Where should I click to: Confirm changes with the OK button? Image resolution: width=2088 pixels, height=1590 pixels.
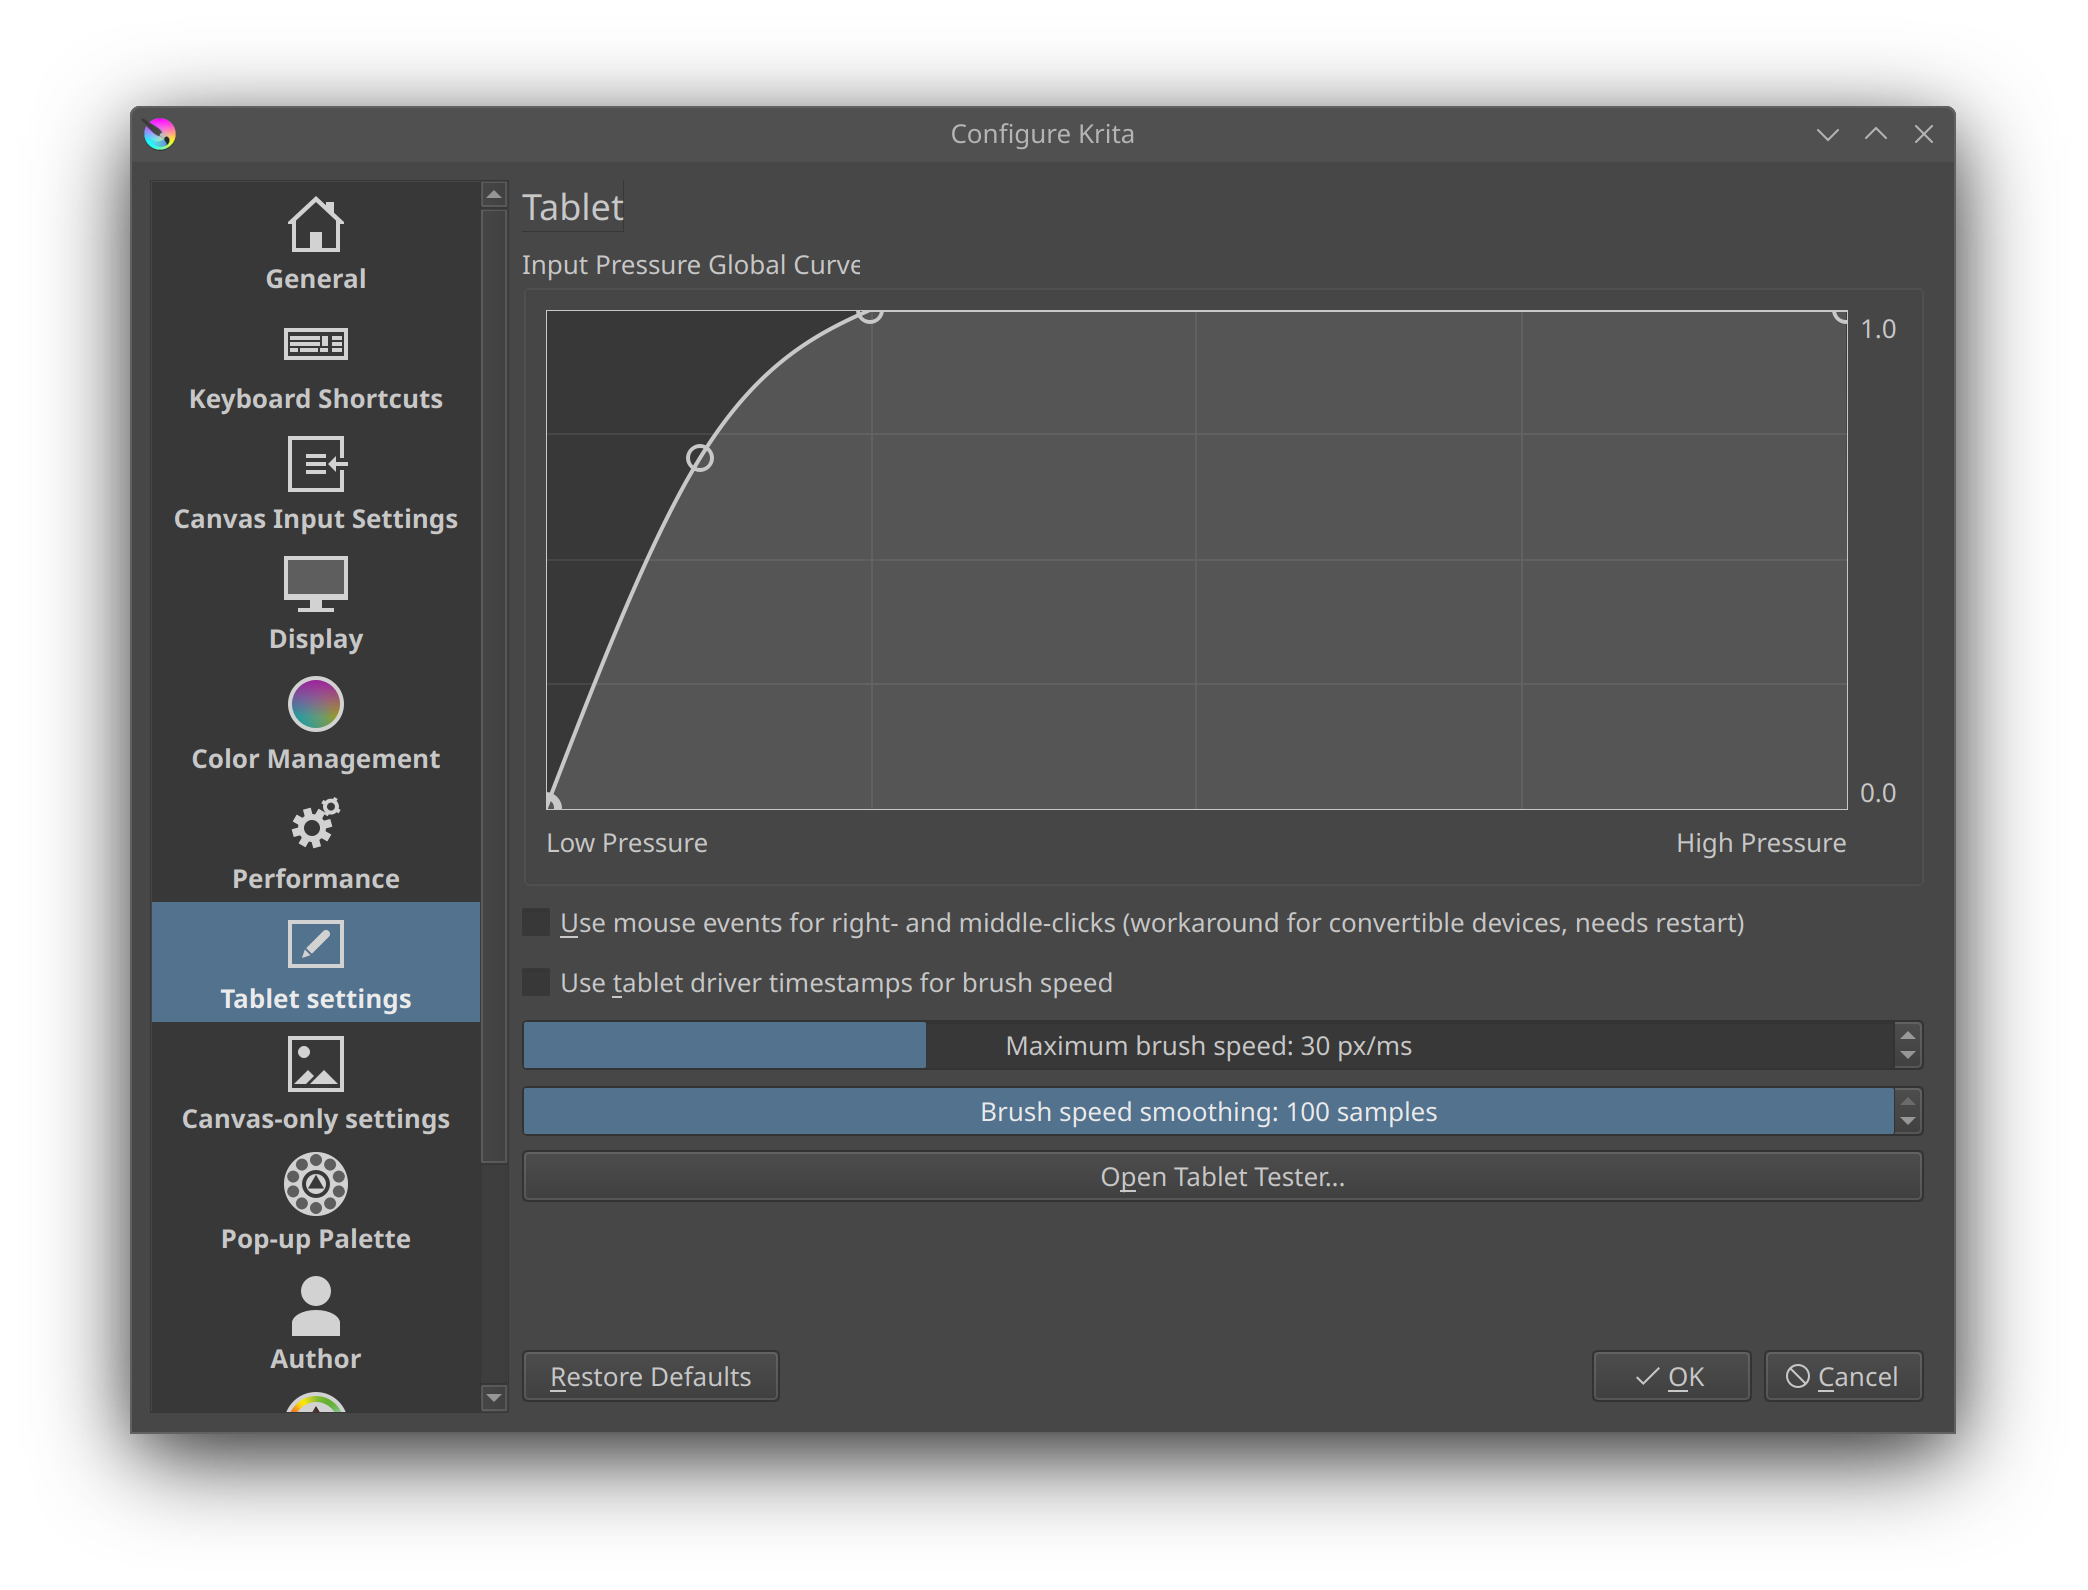click(1670, 1377)
